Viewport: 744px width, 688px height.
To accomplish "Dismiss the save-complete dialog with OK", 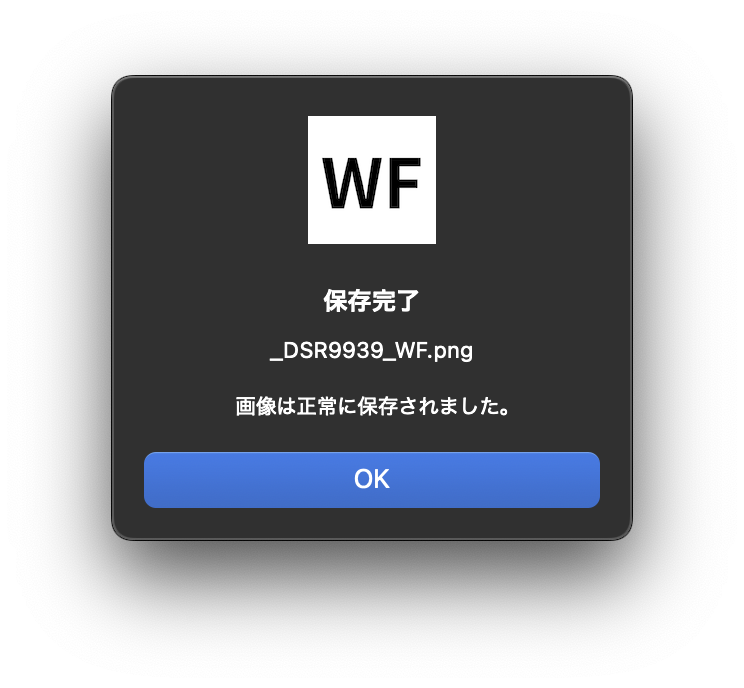I will pyautogui.click(x=372, y=480).
